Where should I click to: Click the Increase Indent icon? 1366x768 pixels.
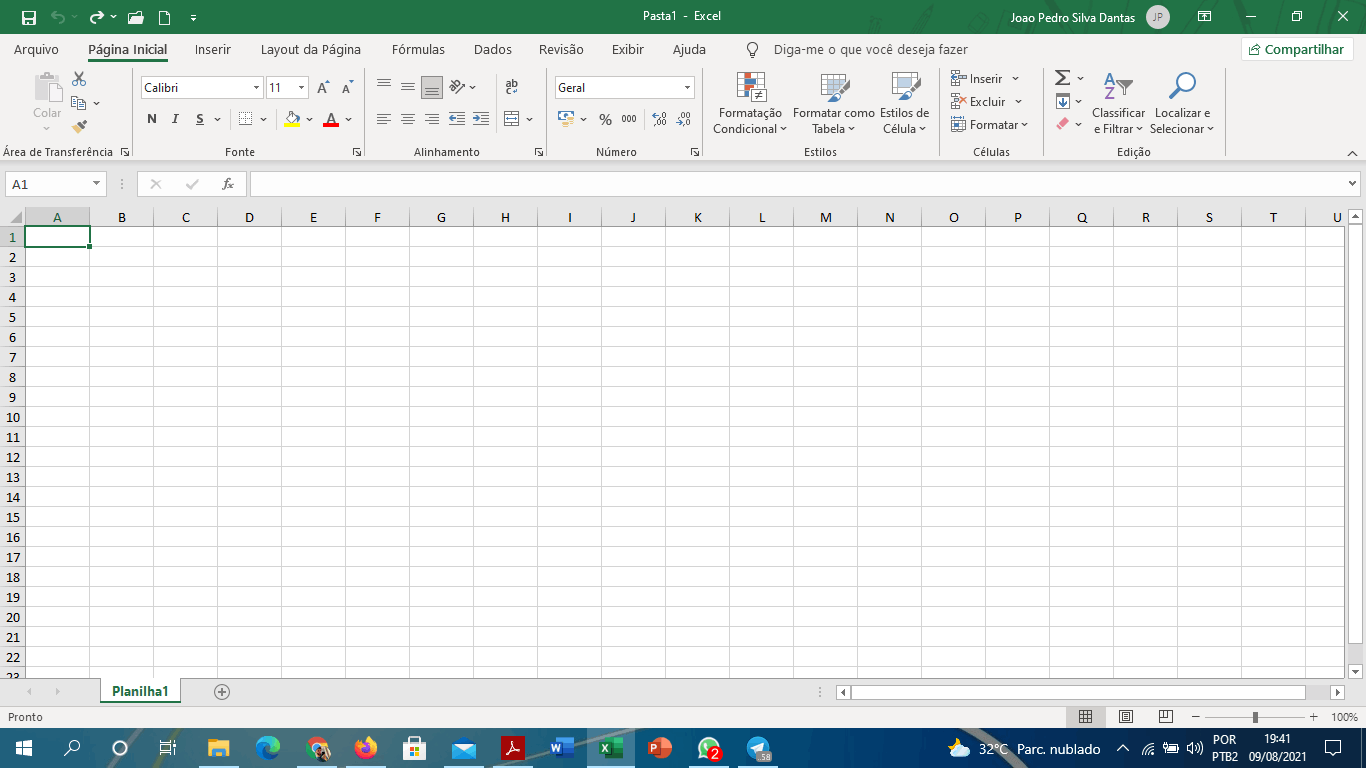481,119
